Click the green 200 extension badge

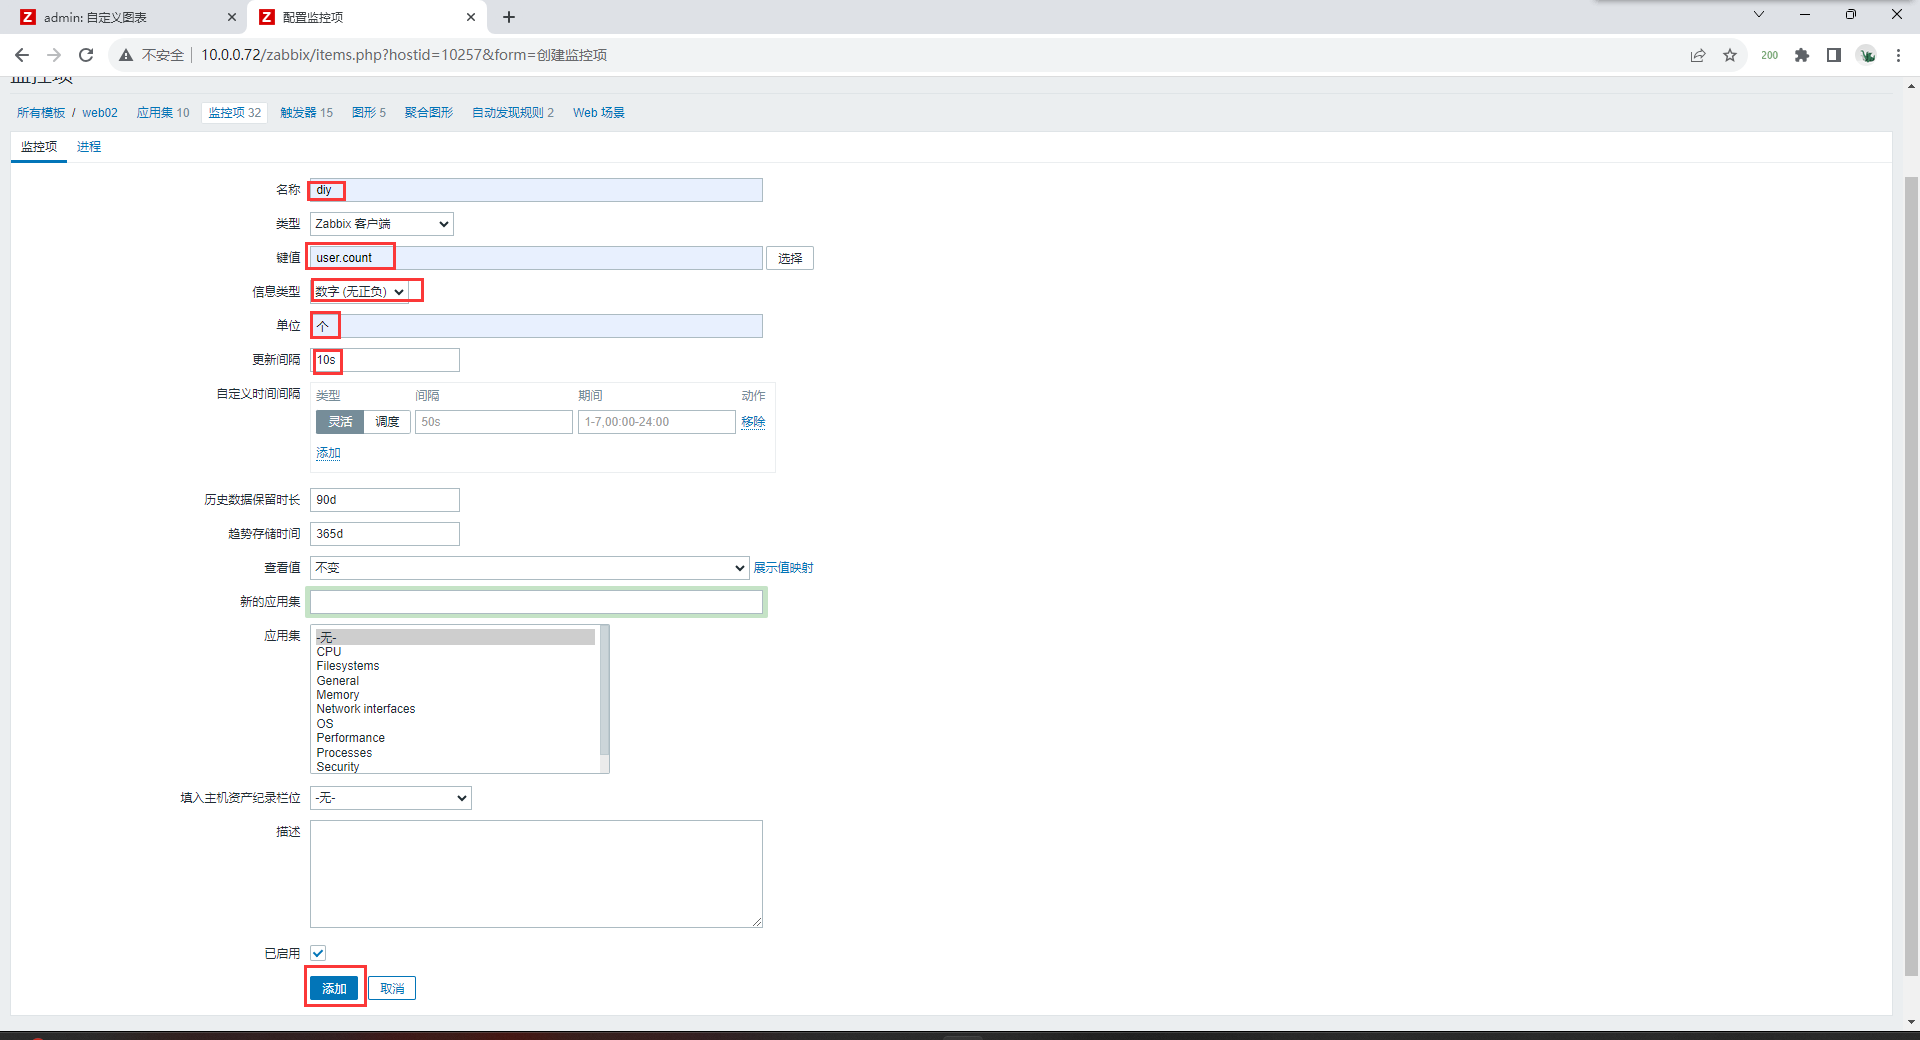pos(1769,55)
